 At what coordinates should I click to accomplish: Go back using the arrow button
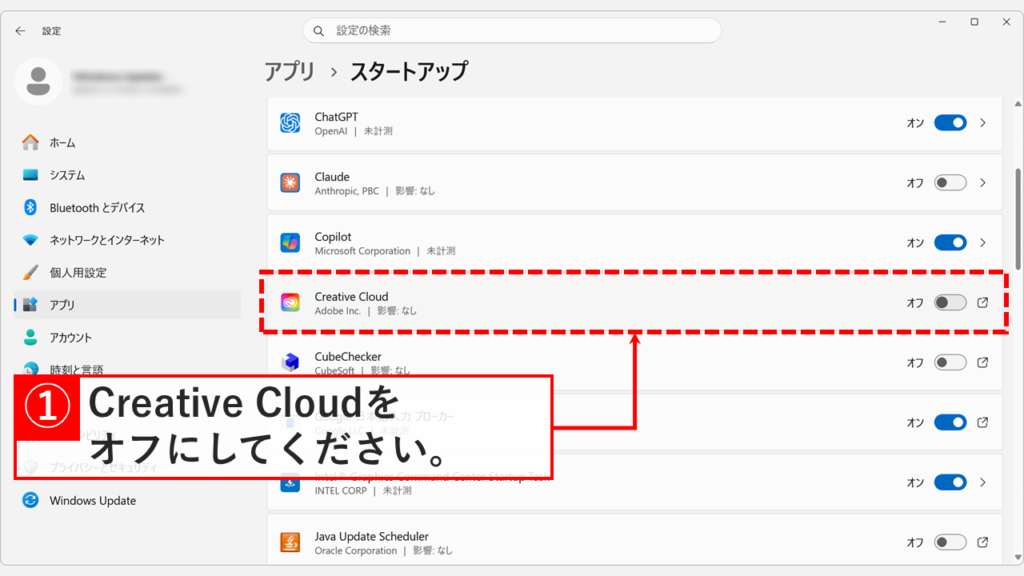tap(20, 30)
